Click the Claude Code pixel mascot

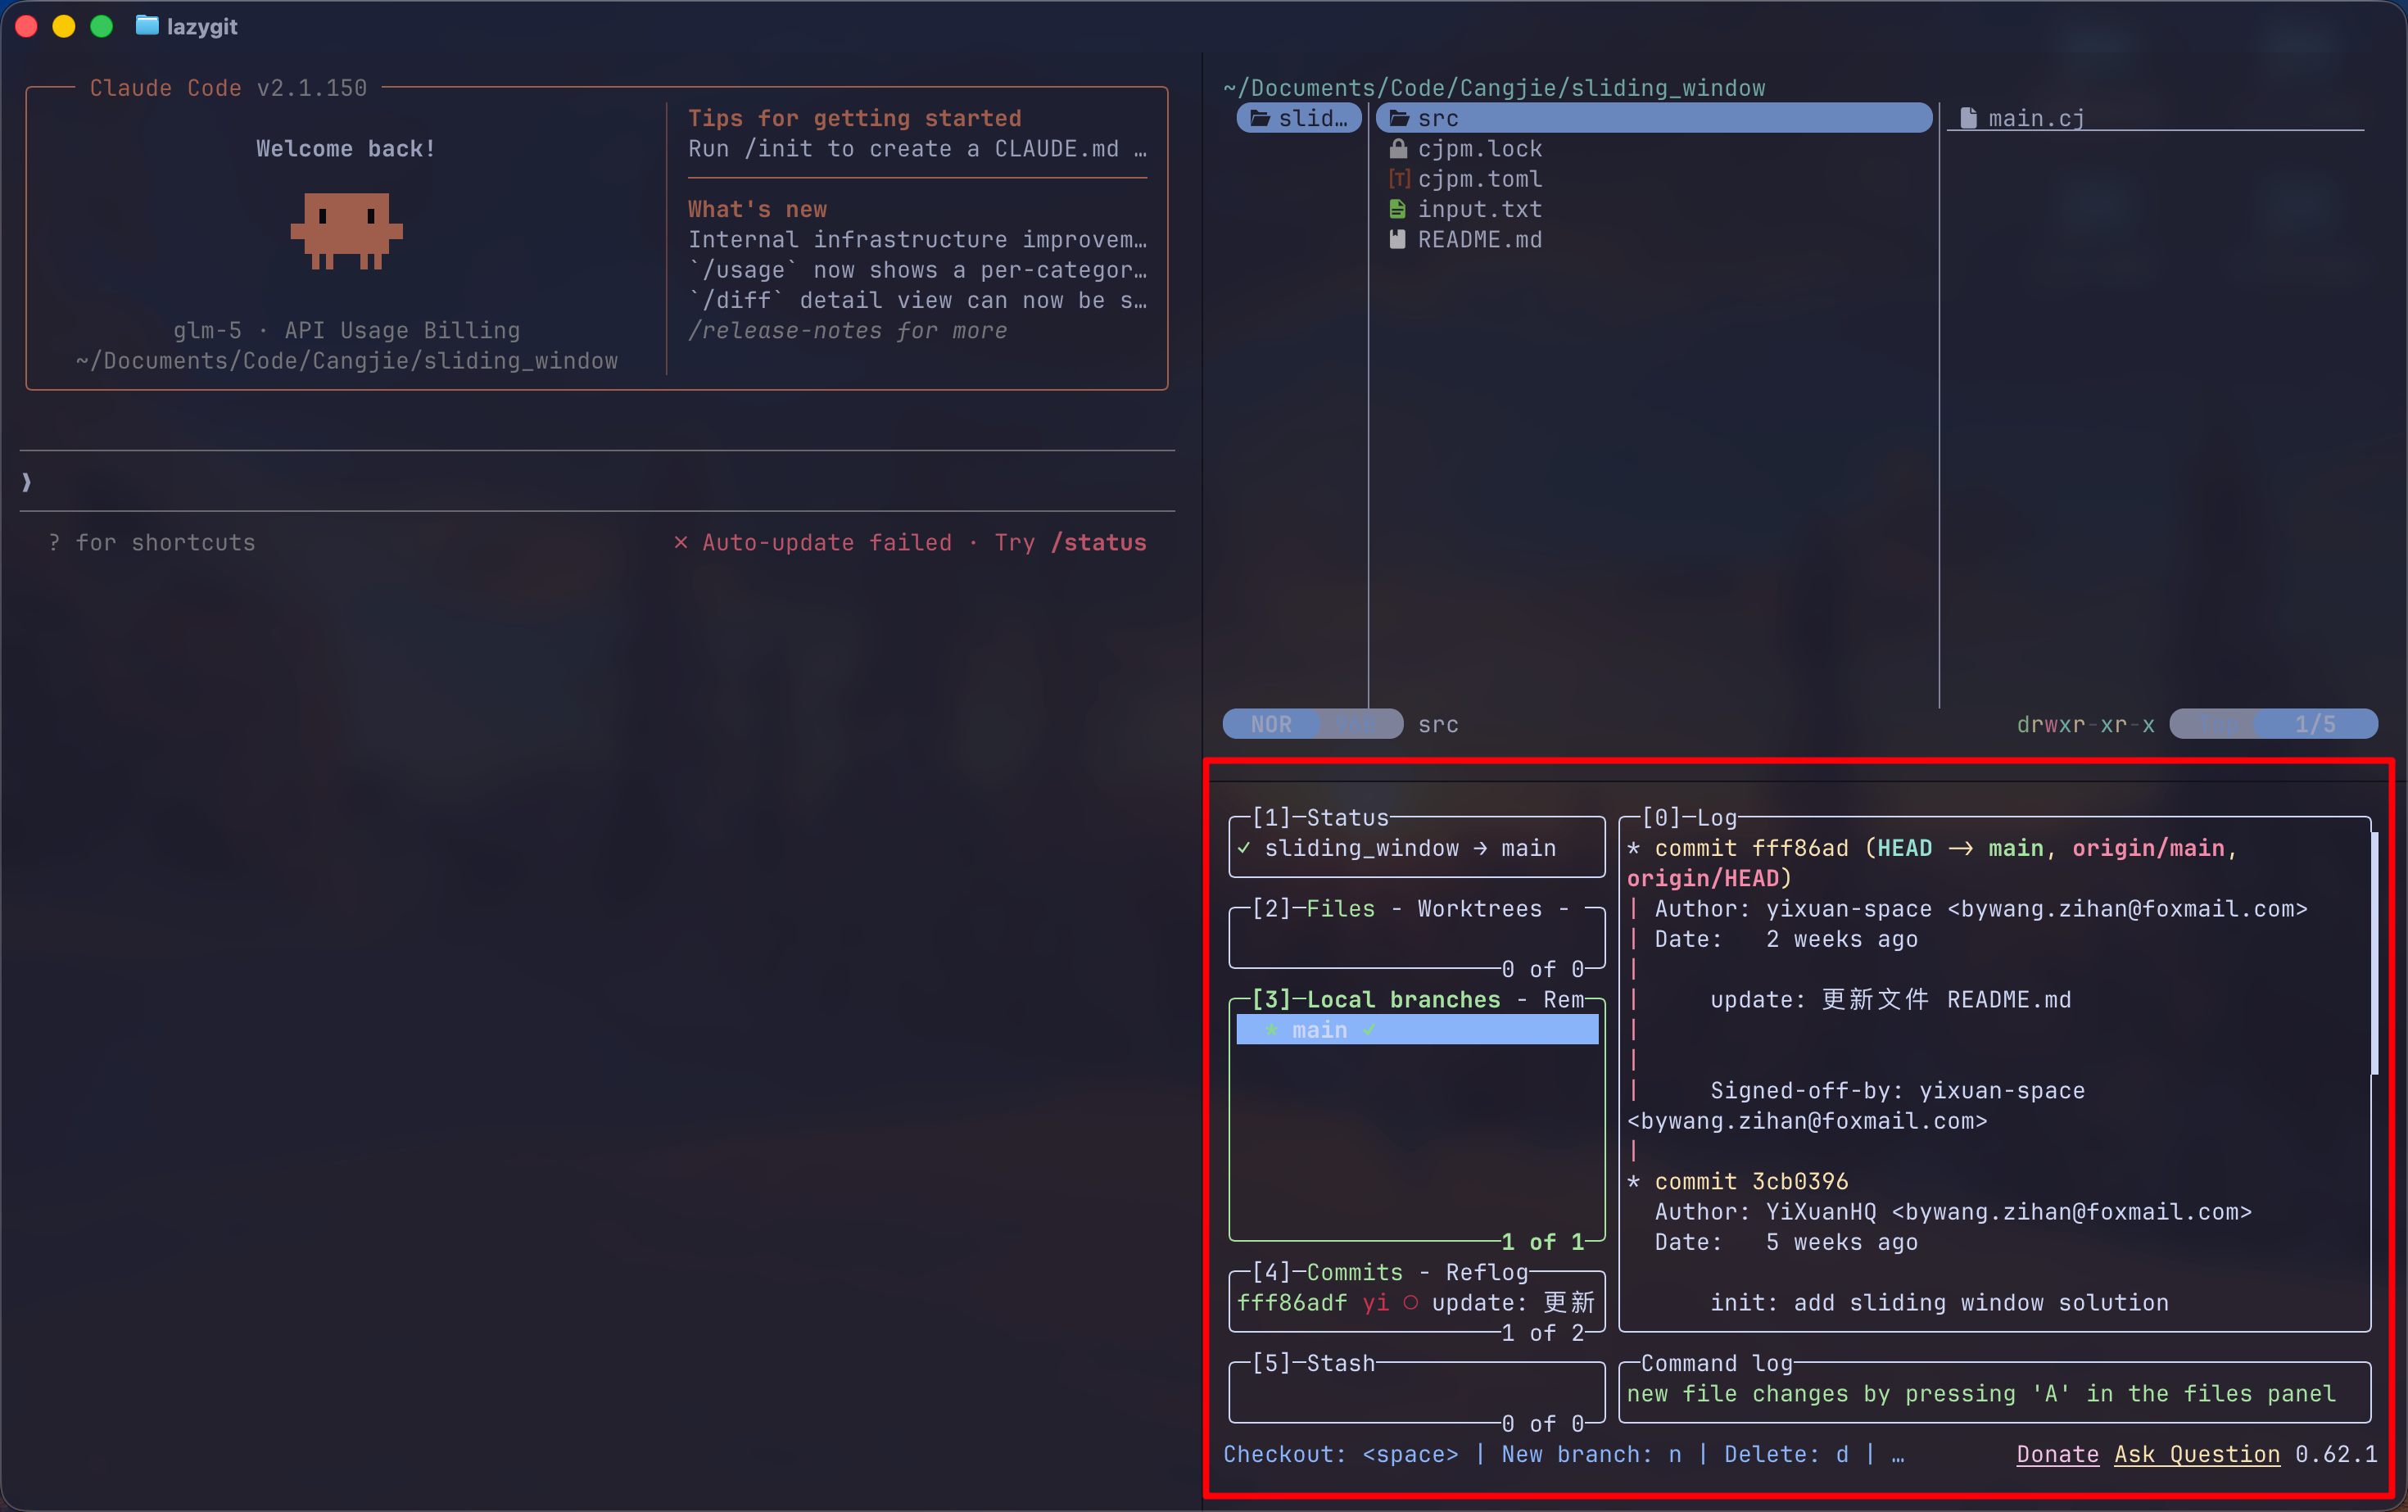pos(346,231)
